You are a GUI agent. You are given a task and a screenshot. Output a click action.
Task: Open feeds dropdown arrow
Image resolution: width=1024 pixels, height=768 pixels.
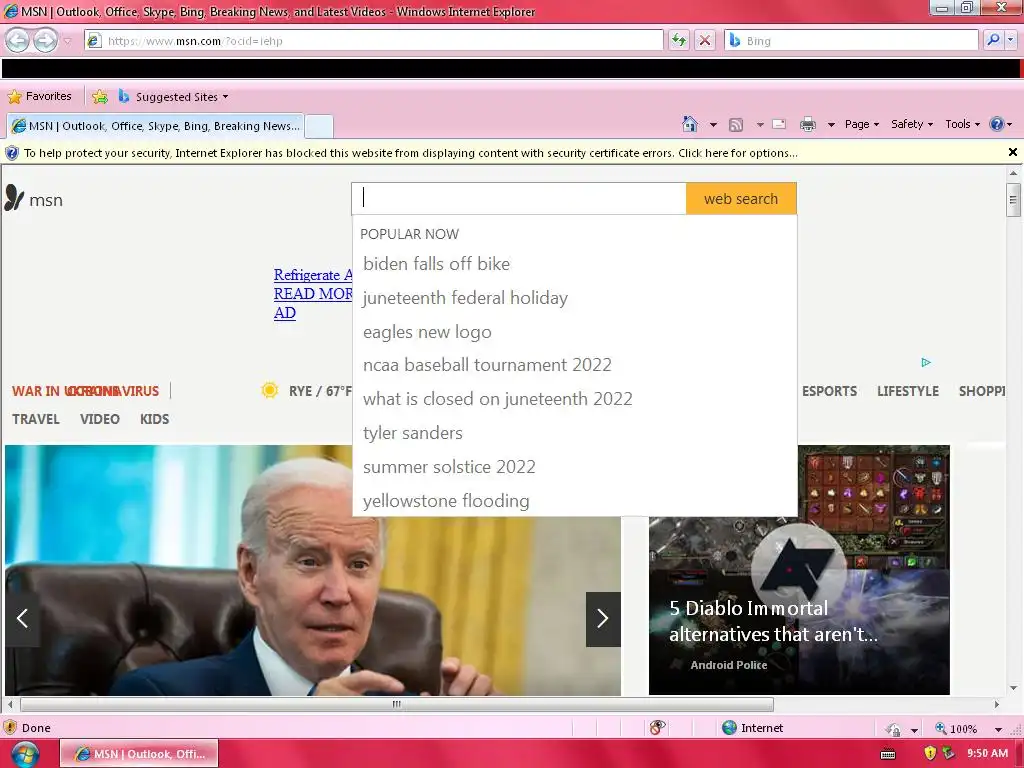pyautogui.click(x=760, y=124)
